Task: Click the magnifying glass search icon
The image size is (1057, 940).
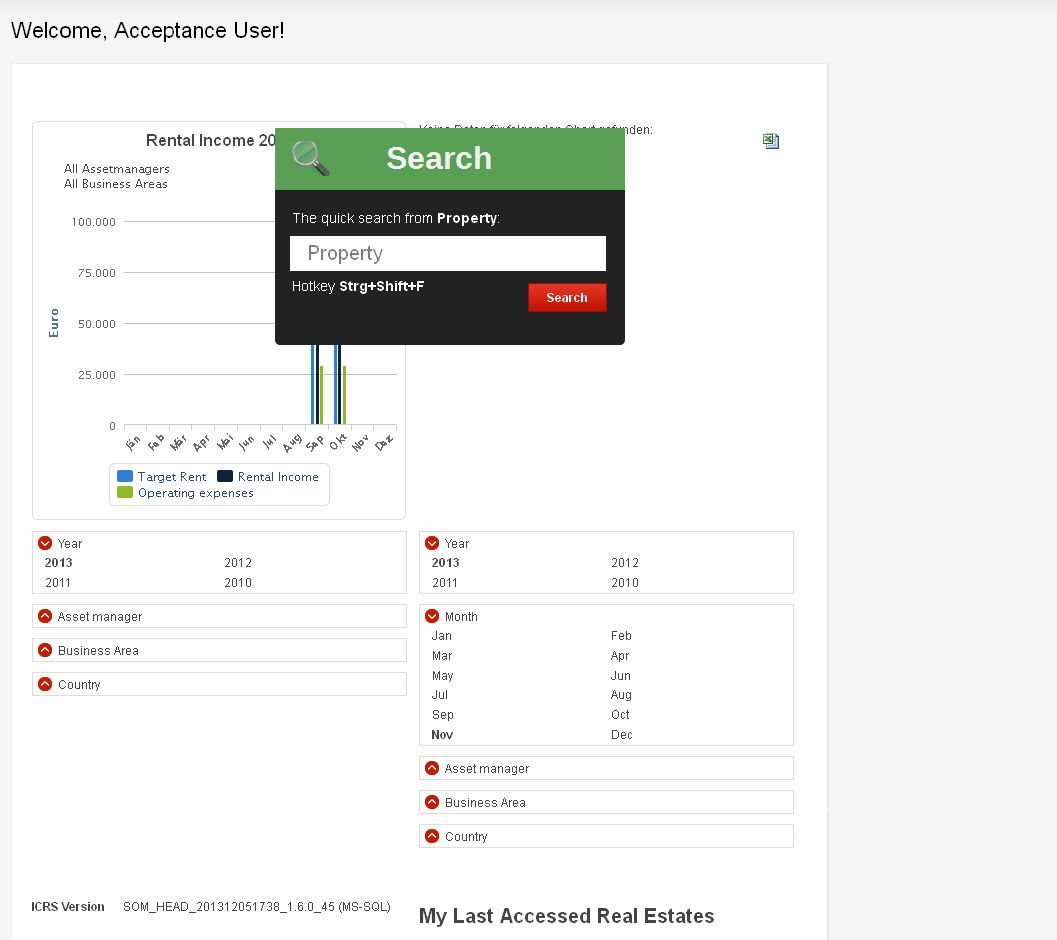Action: [x=310, y=158]
